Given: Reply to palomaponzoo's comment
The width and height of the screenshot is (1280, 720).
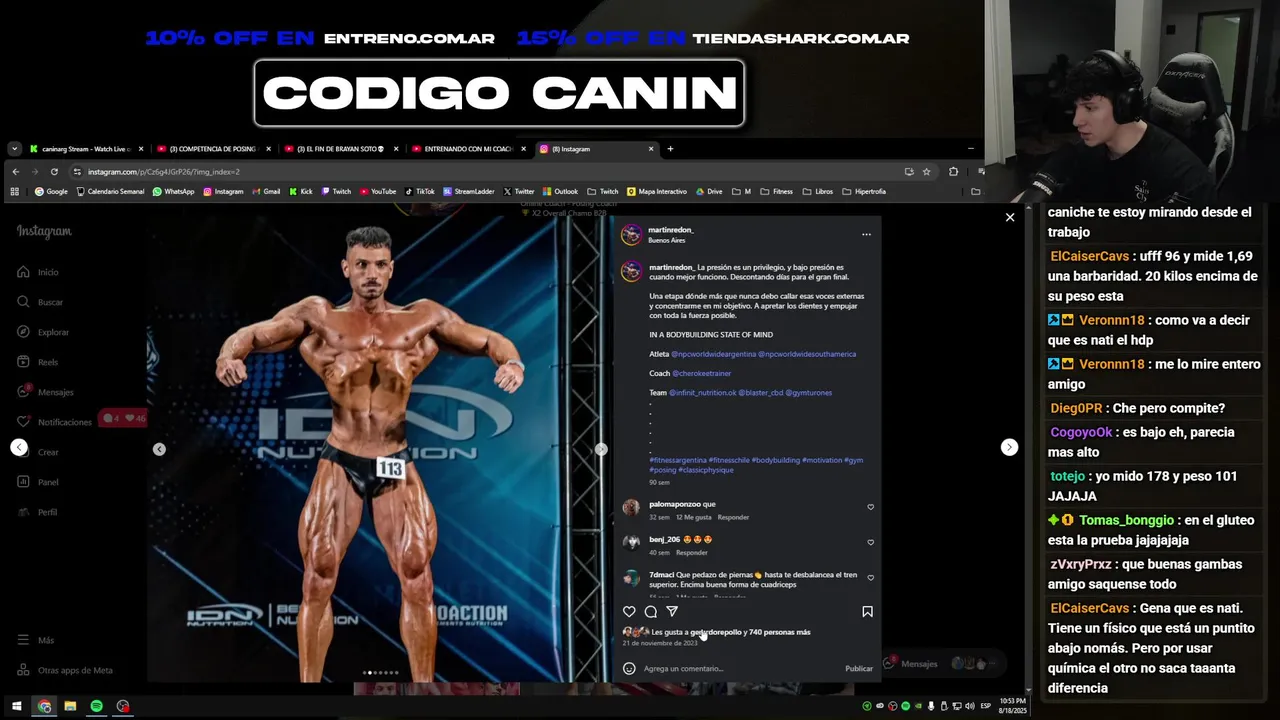Looking at the screenshot, I should click(x=733, y=517).
